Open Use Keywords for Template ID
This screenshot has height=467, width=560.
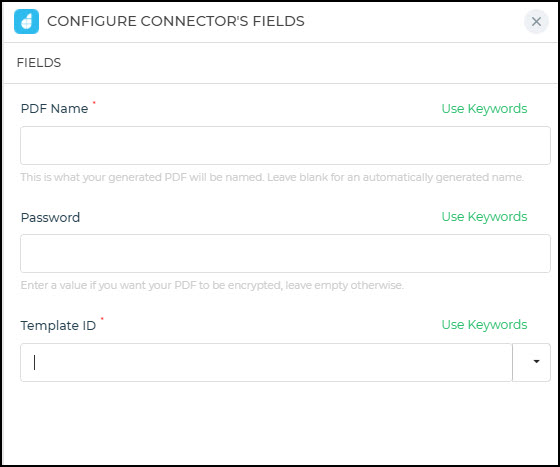tap(484, 325)
